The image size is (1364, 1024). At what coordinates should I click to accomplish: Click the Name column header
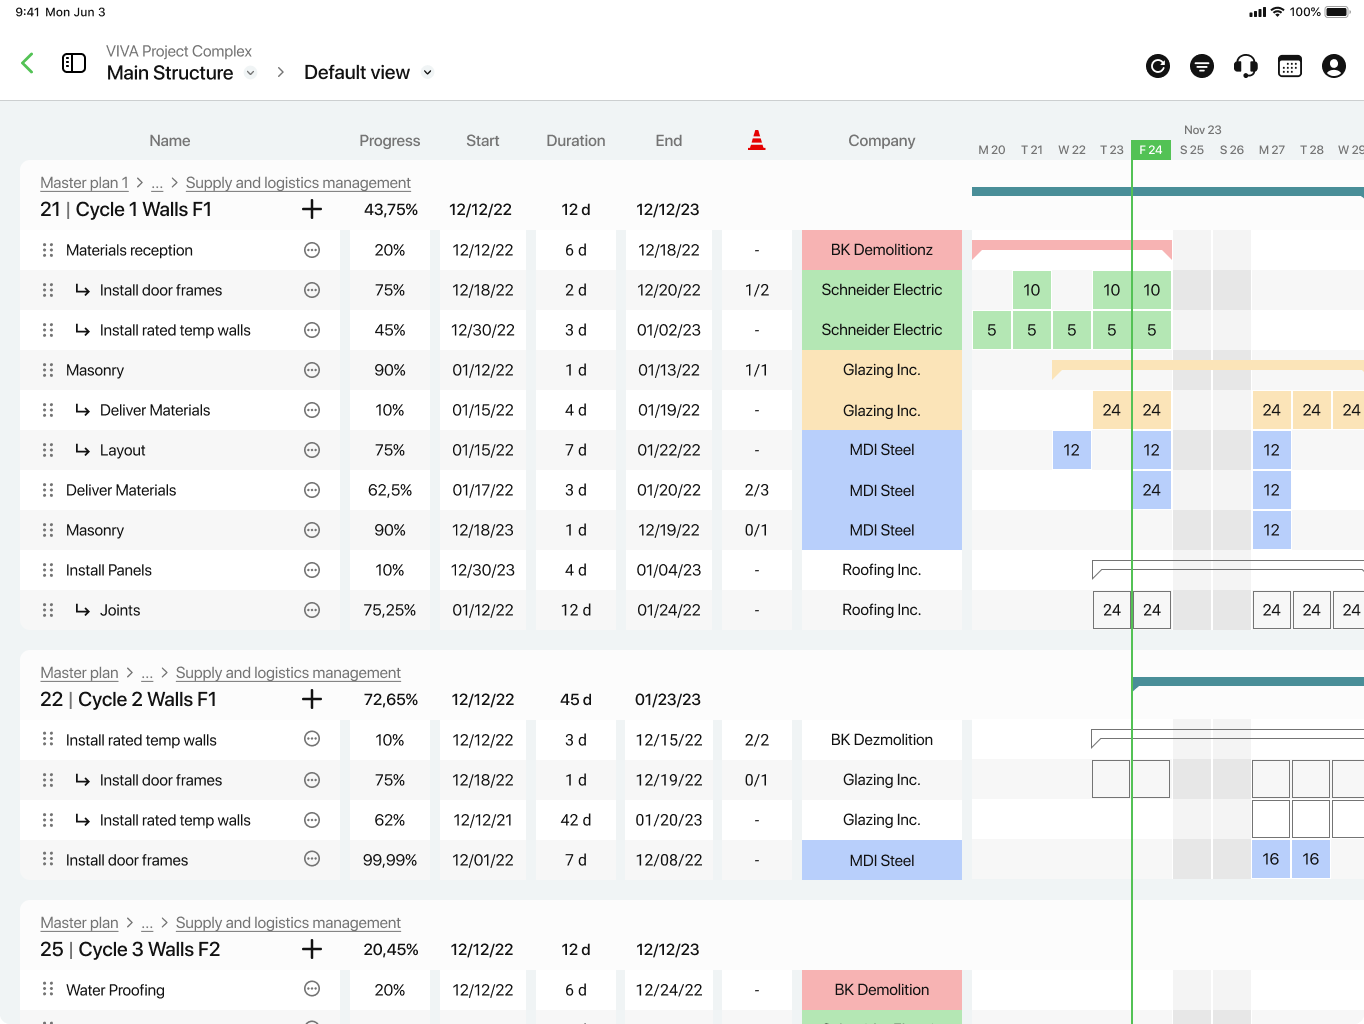pos(170,141)
